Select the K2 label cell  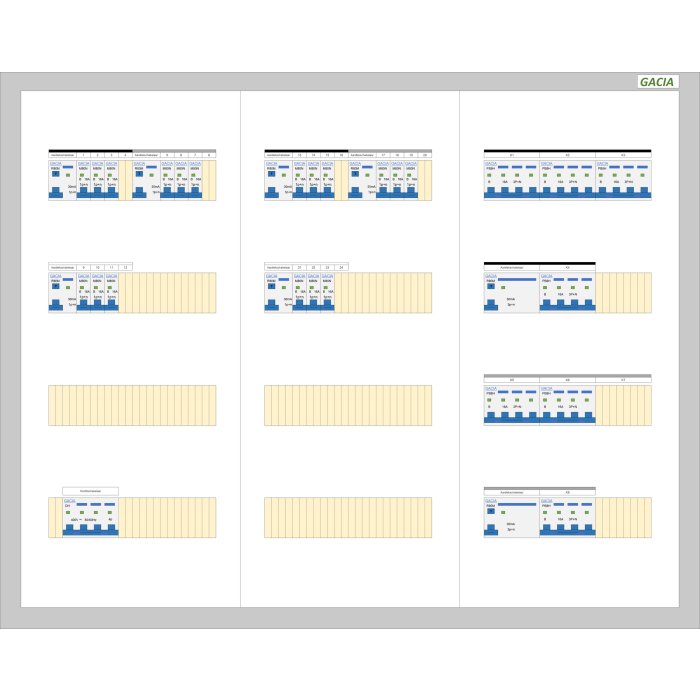pyautogui.click(x=567, y=156)
